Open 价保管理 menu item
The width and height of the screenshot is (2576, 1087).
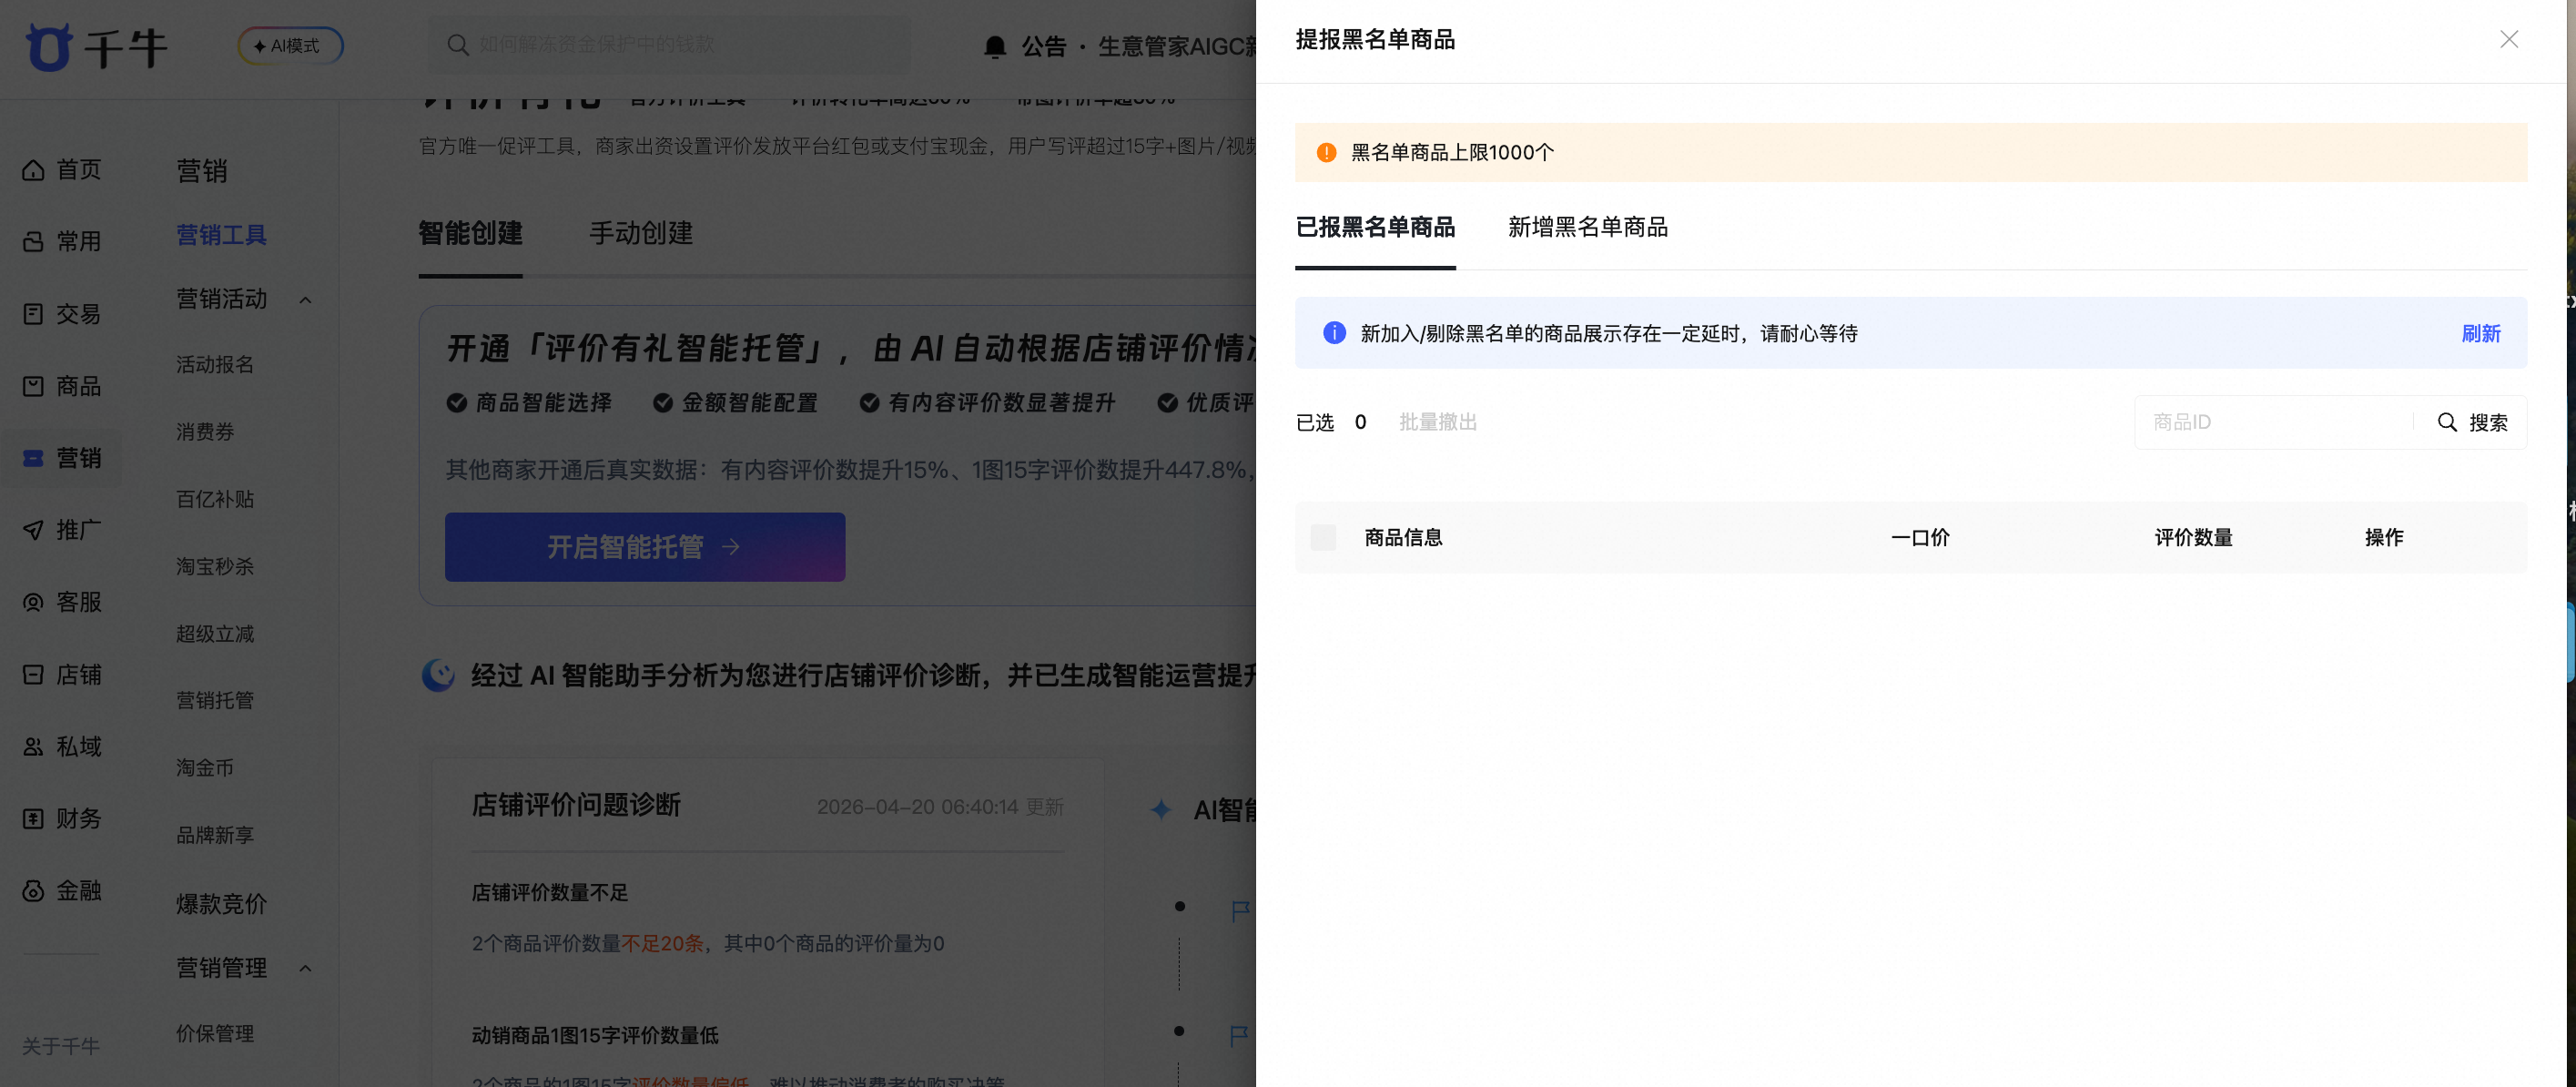coord(215,1033)
